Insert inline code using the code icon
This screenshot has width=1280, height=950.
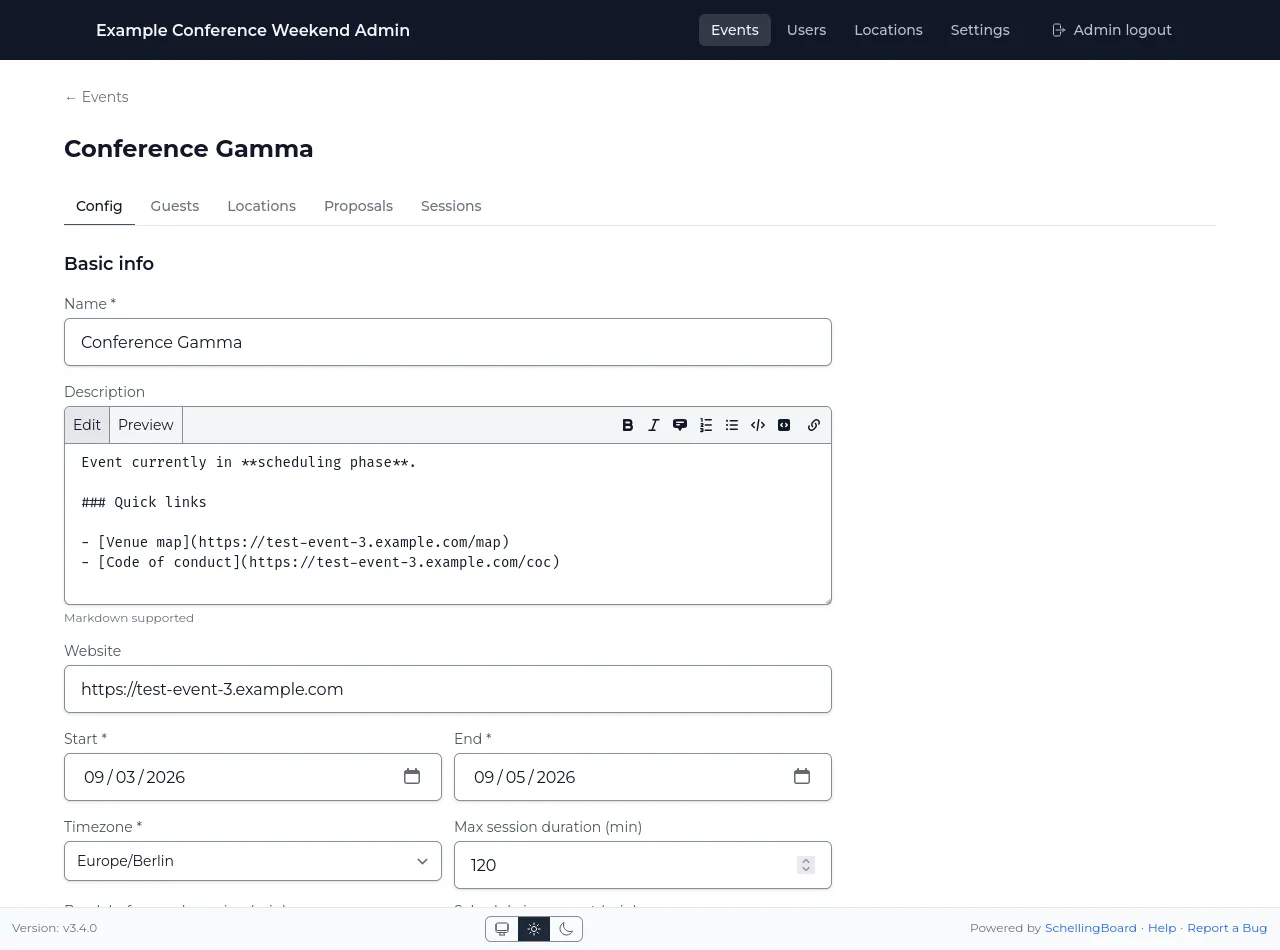(x=758, y=425)
